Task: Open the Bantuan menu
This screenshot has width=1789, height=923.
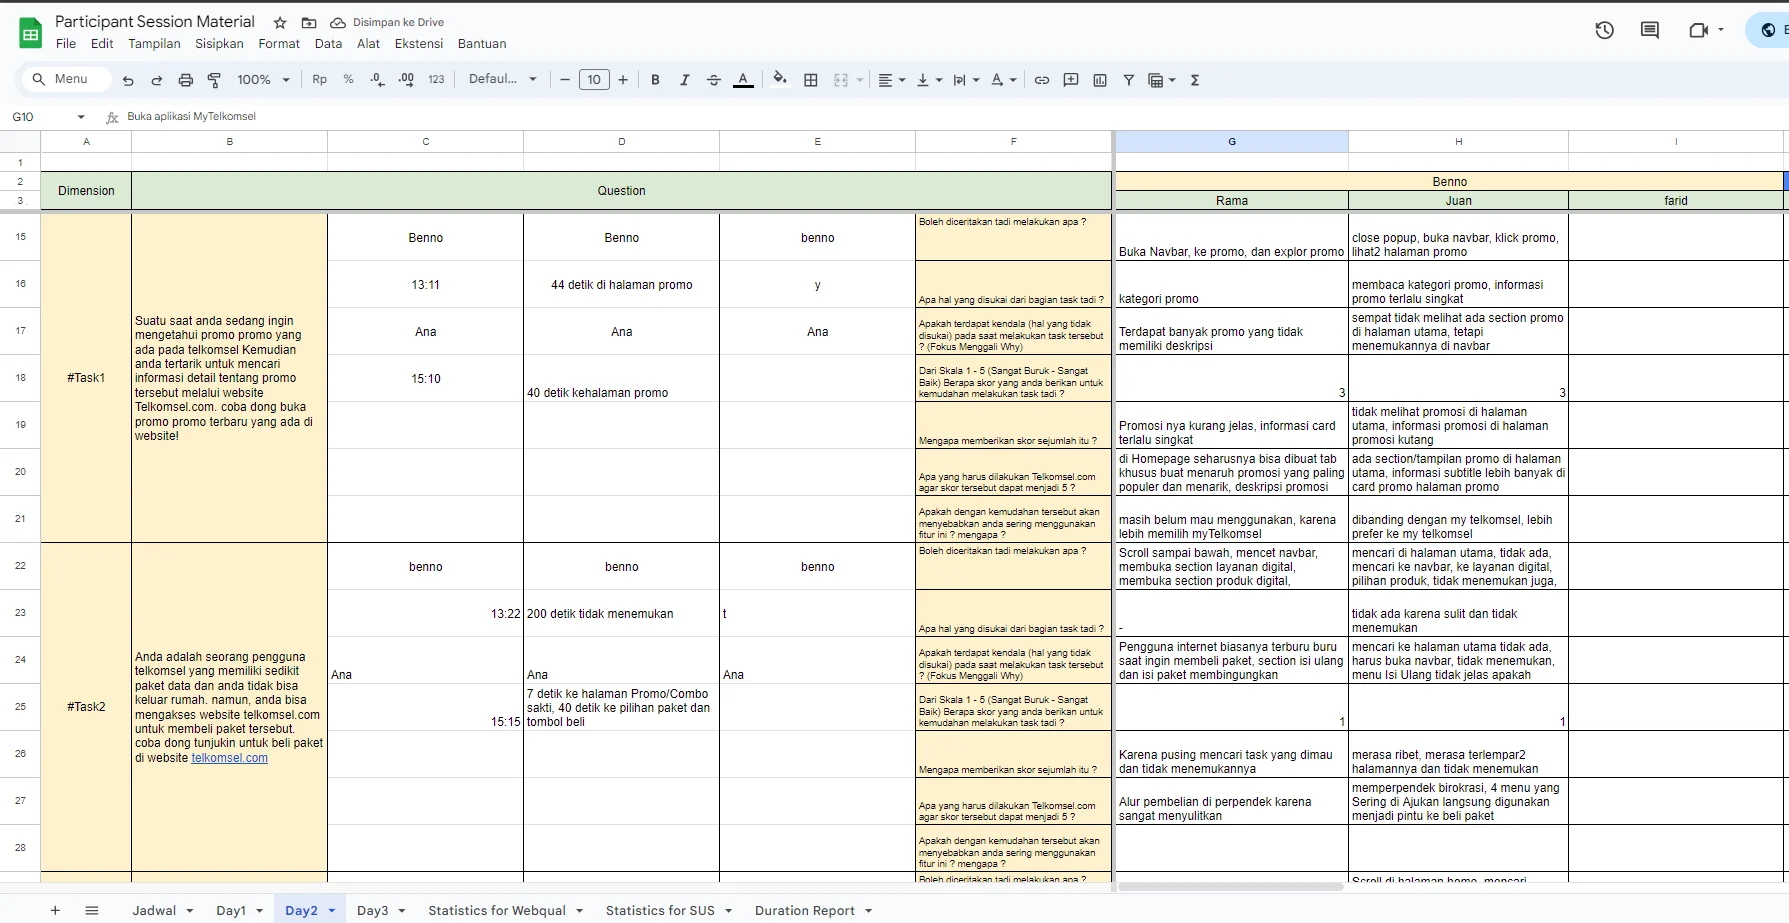Action: (x=482, y=44)
